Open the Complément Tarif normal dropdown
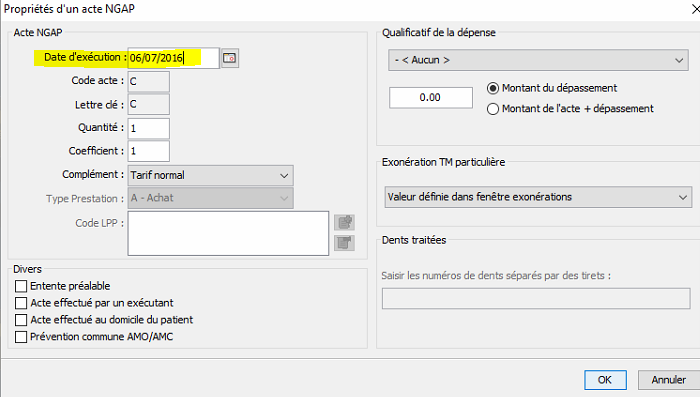 pyautogui.click(x=211, y=176)
